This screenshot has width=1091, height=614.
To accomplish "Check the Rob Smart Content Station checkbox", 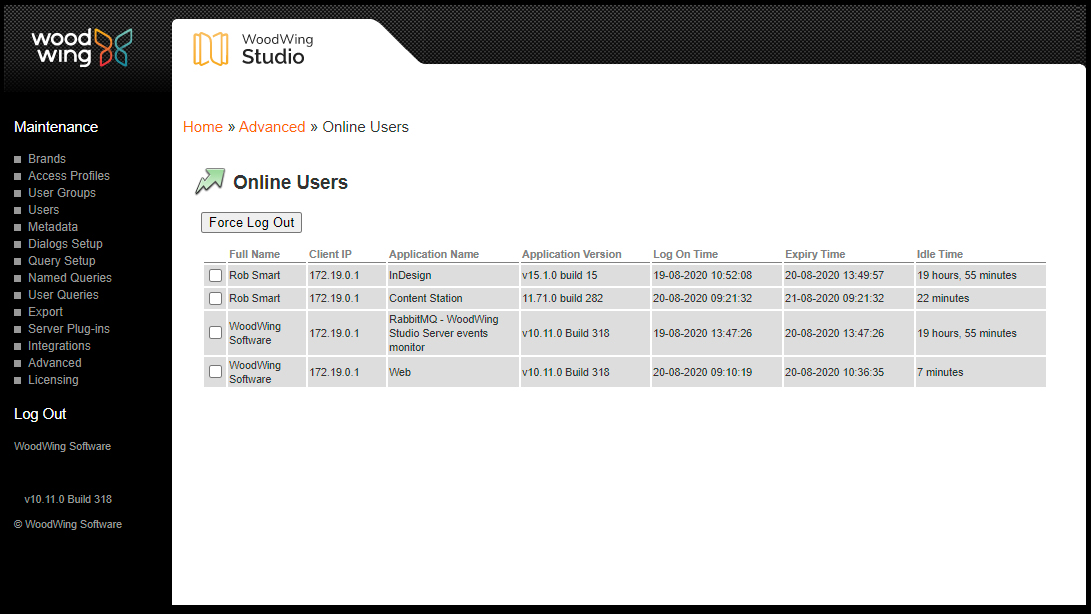I will pyautogui.click(x=216, y=299).
